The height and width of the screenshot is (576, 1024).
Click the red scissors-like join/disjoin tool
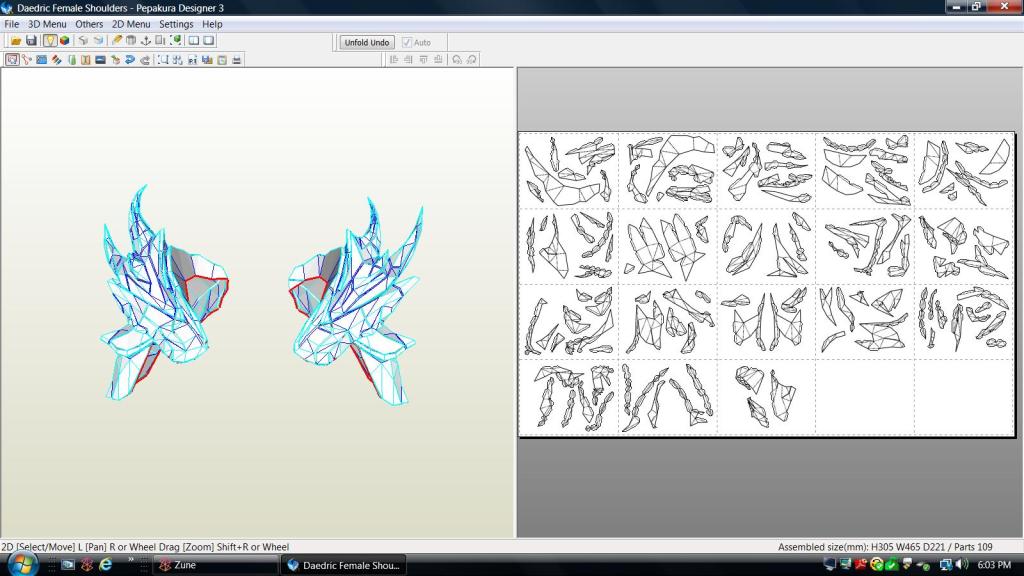[x=27, y=59]
